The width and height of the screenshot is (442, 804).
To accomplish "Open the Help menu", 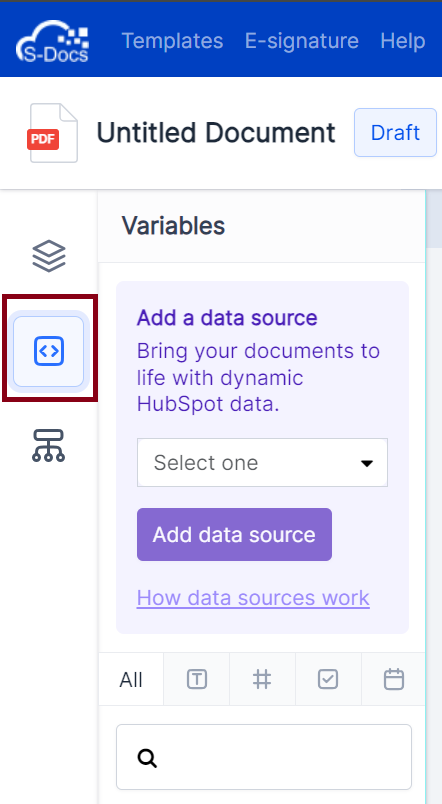I will tap(403, 41).
